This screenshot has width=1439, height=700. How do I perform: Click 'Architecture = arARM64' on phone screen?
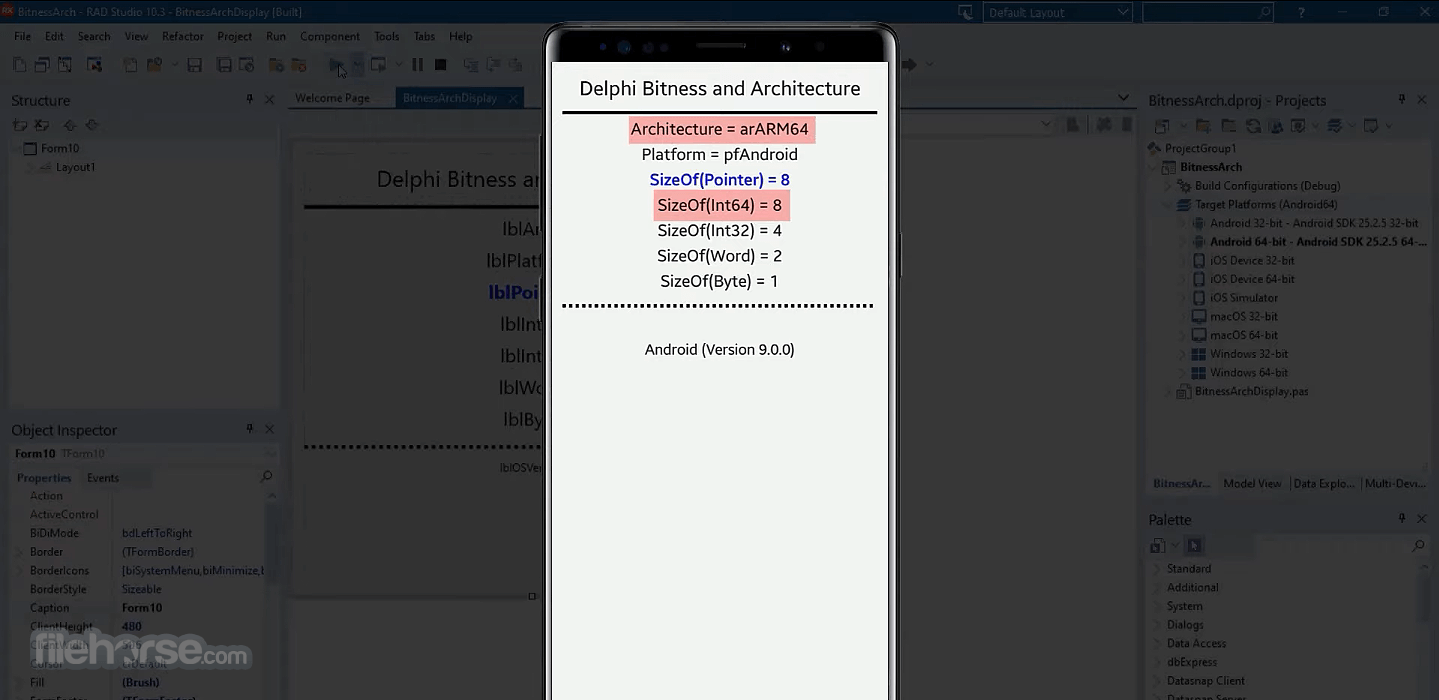click(x=720, y=129)
